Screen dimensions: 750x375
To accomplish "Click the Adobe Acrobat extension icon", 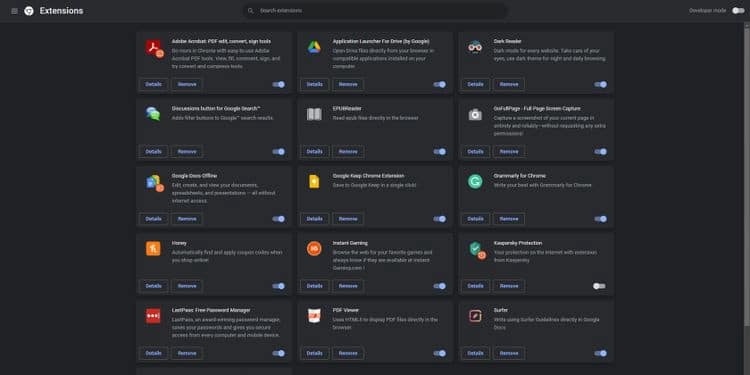I will (154, 48).
